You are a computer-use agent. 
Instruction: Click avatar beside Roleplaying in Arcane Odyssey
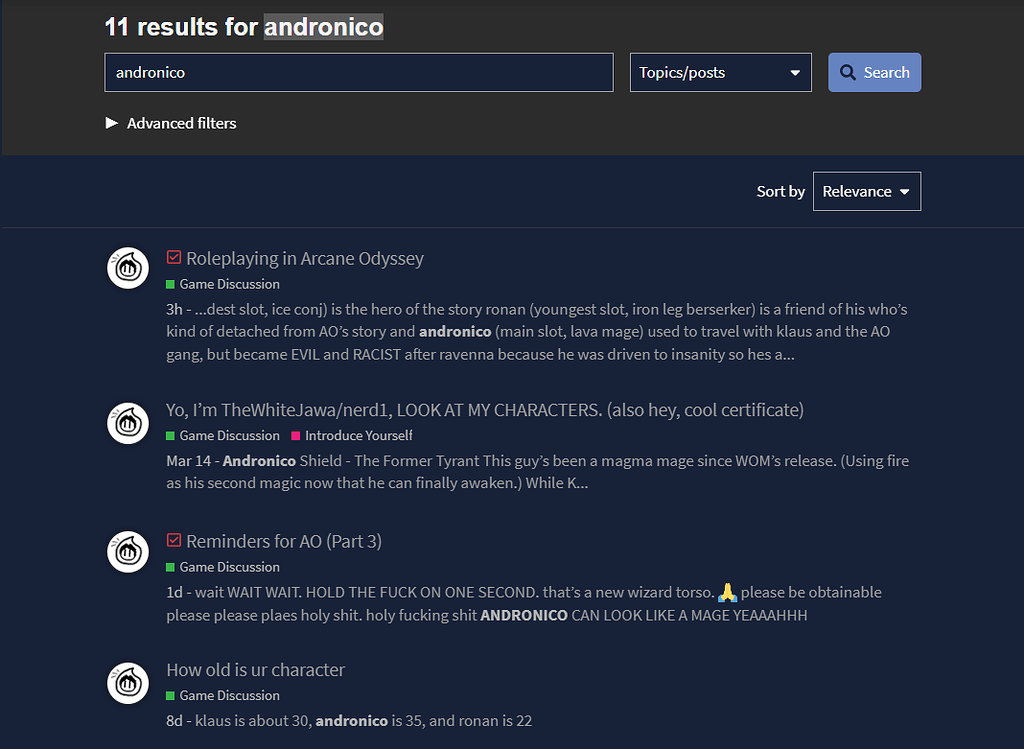click(x=128, y=268)
